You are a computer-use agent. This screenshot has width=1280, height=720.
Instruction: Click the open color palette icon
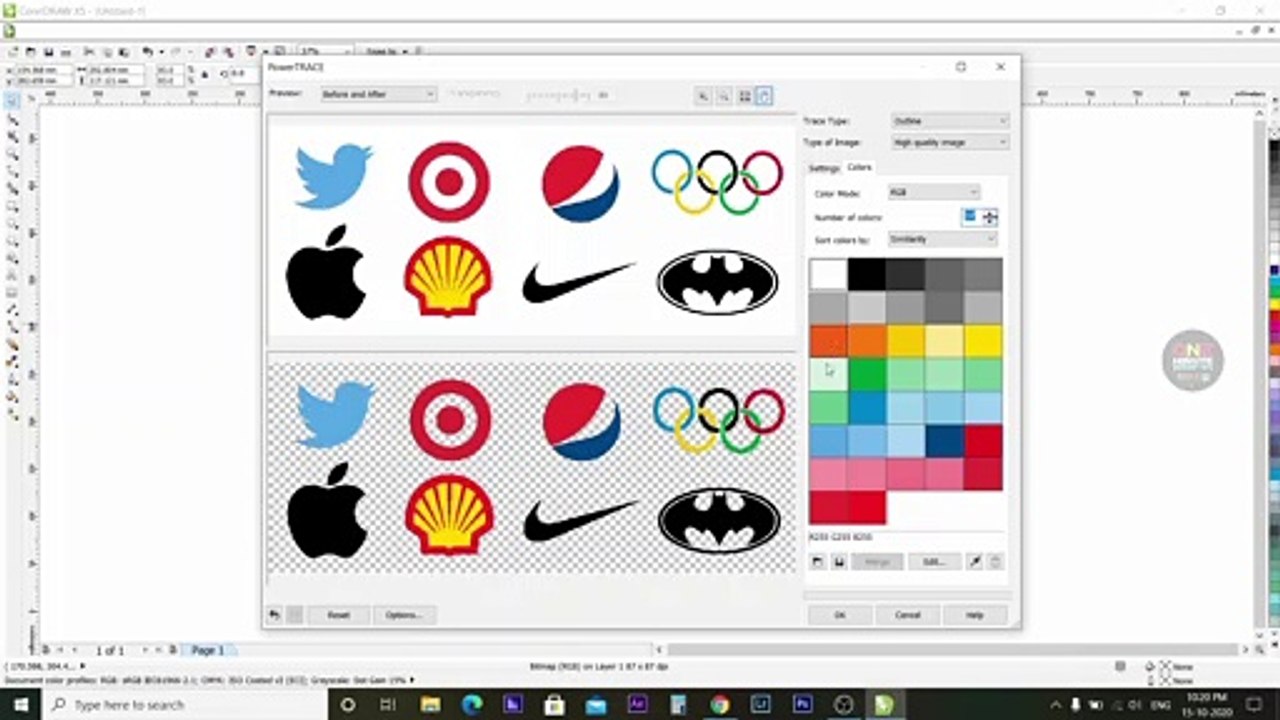(x=817, y=562)
